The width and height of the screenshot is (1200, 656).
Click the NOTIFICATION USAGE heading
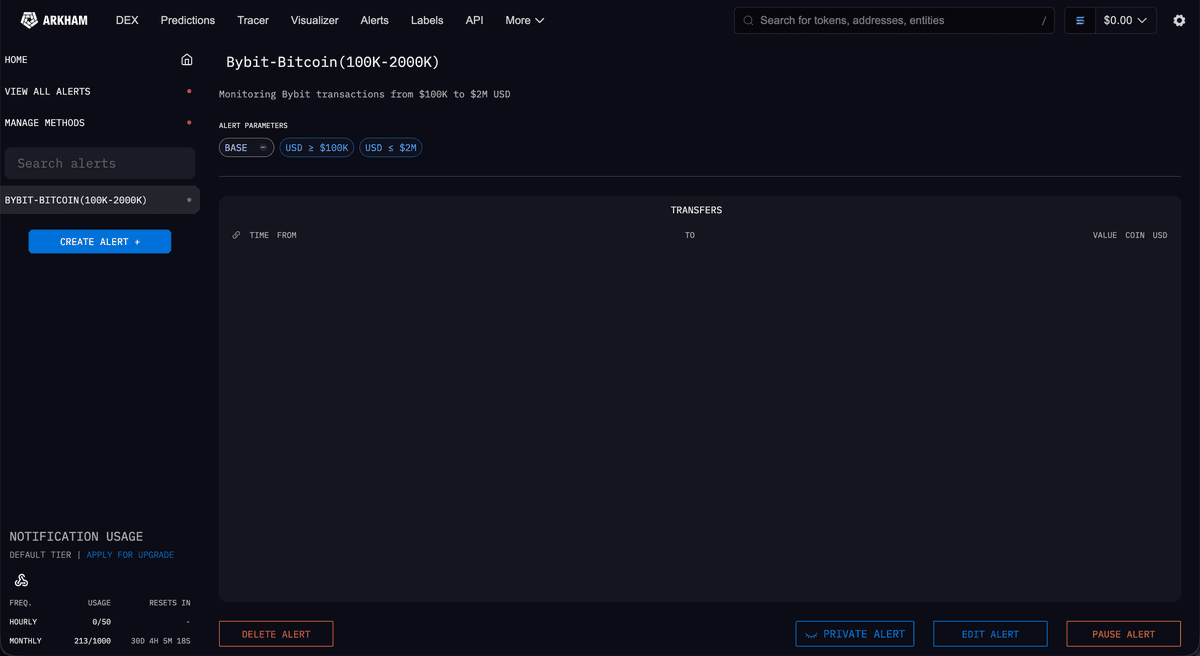tap(76, 537)
